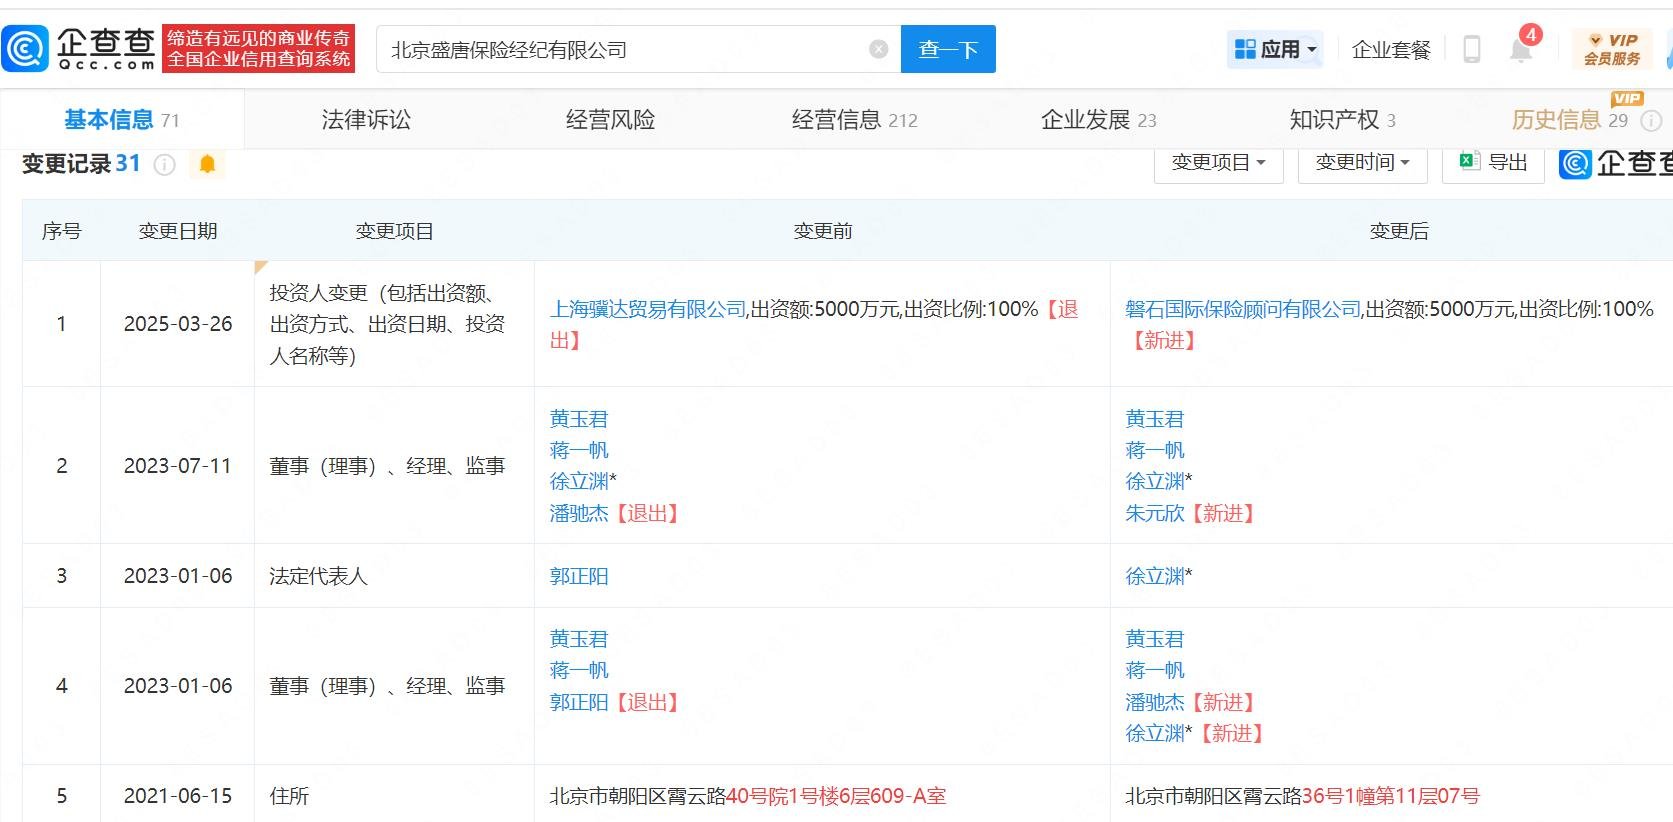
Task: Open 蒋一帆 link in row 4 变更后
Action: (x=1155, y=670)
